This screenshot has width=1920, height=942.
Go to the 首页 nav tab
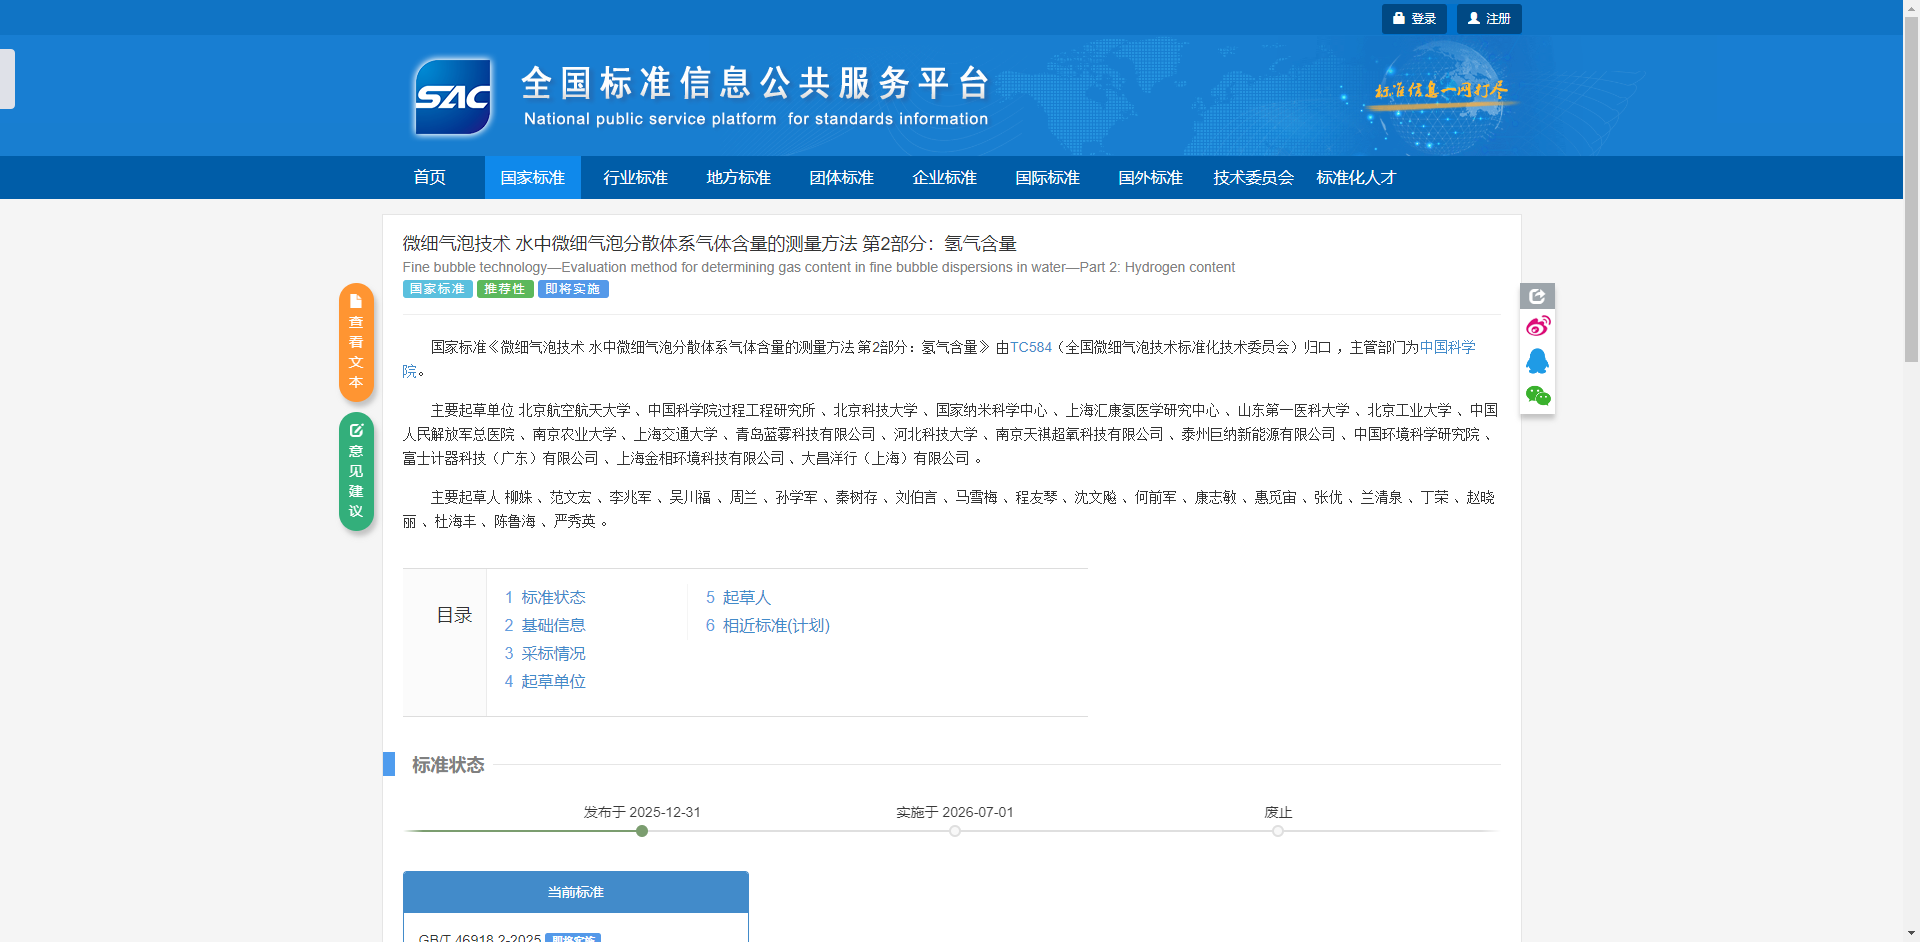click(x=430, y=177)
